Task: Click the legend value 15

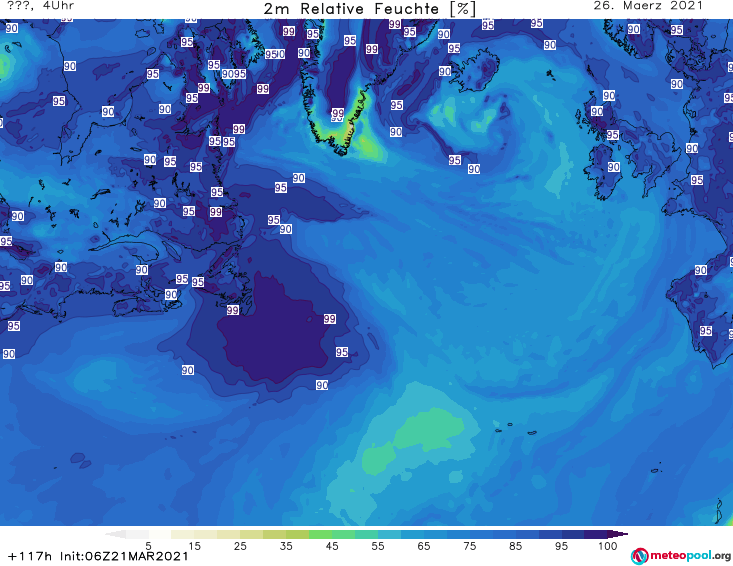Action: tap(194, 546)
